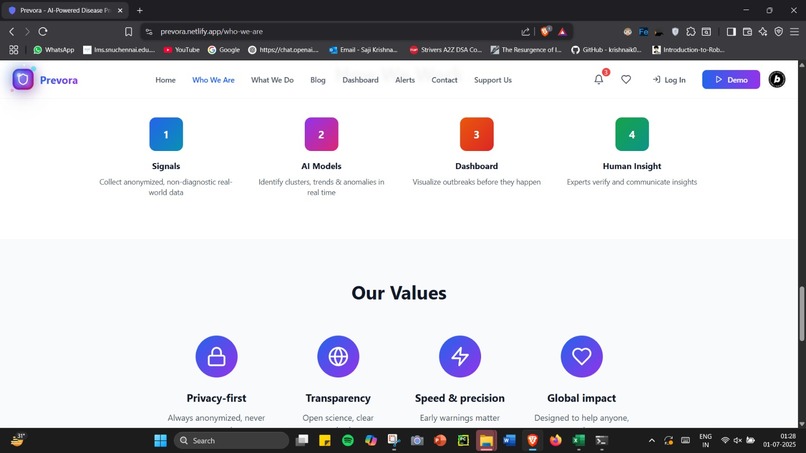The height and width of the screenshot is (453, 806).
Task: Click the taskbar Search box
Action: point(232,441)
